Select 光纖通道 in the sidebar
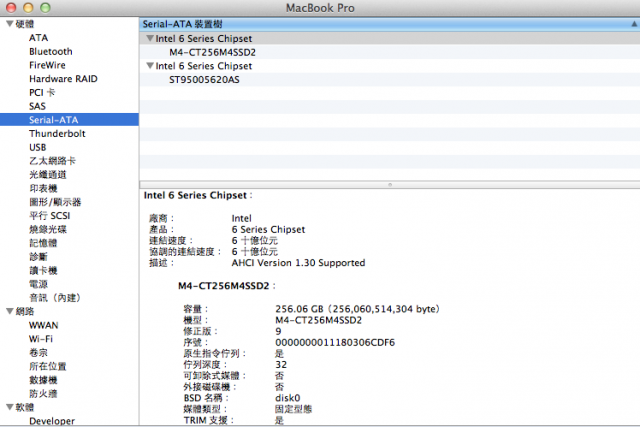The height and width of the screenshot is (427, 640). pyautogui.click(x=48, y=175)
